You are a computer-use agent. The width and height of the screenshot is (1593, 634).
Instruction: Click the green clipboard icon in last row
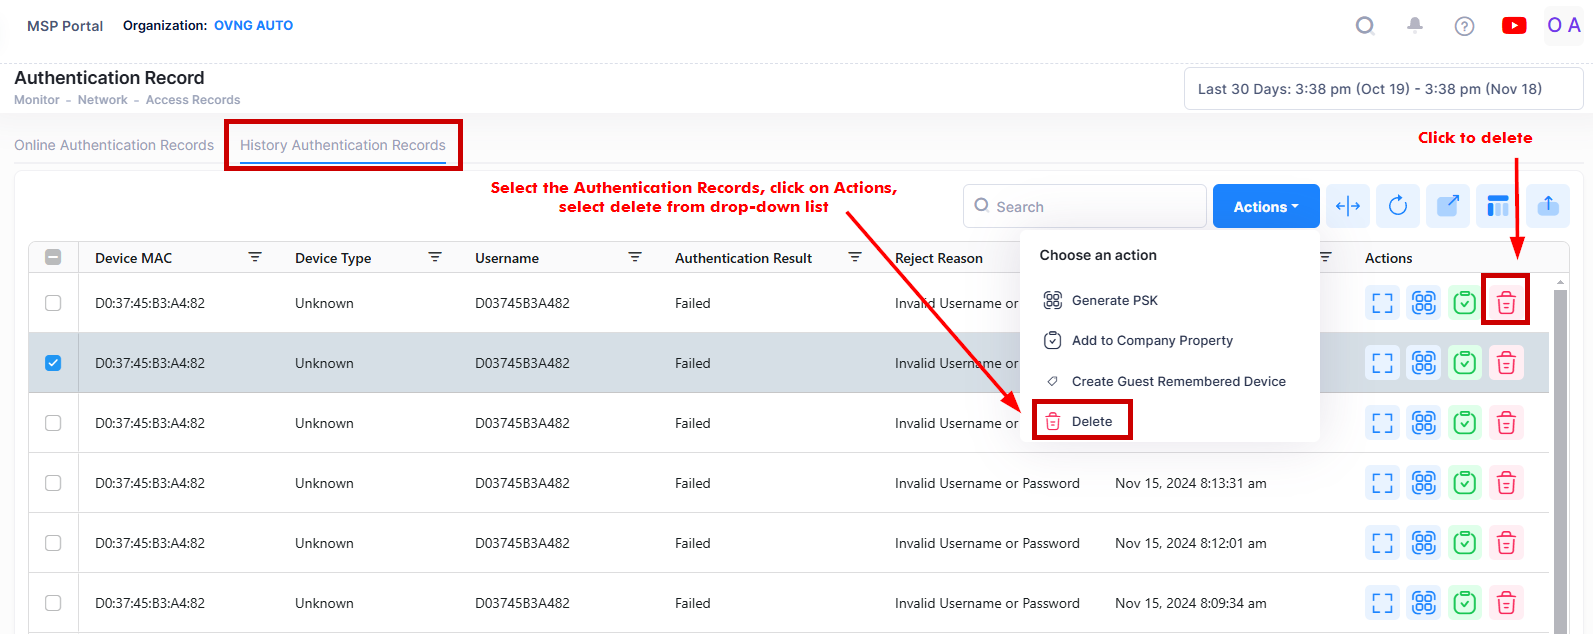click(x=1464, y=603)
